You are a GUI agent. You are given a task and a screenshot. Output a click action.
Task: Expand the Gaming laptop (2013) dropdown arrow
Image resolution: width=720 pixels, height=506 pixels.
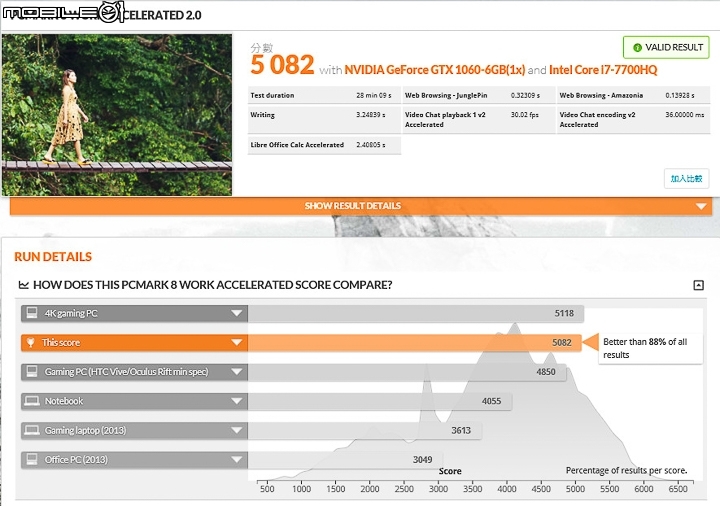pyautogui.click(x=236, y=431)
